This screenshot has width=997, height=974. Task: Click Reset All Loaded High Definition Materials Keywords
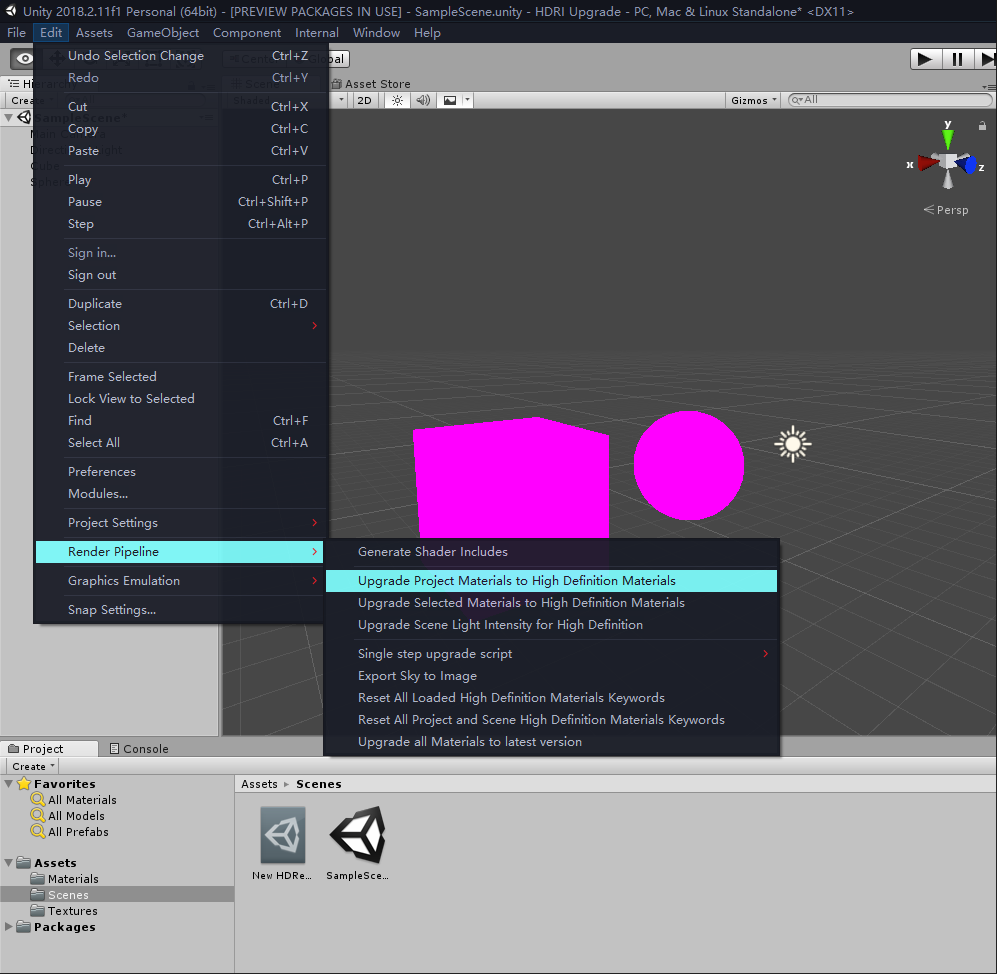coord(551,697)
